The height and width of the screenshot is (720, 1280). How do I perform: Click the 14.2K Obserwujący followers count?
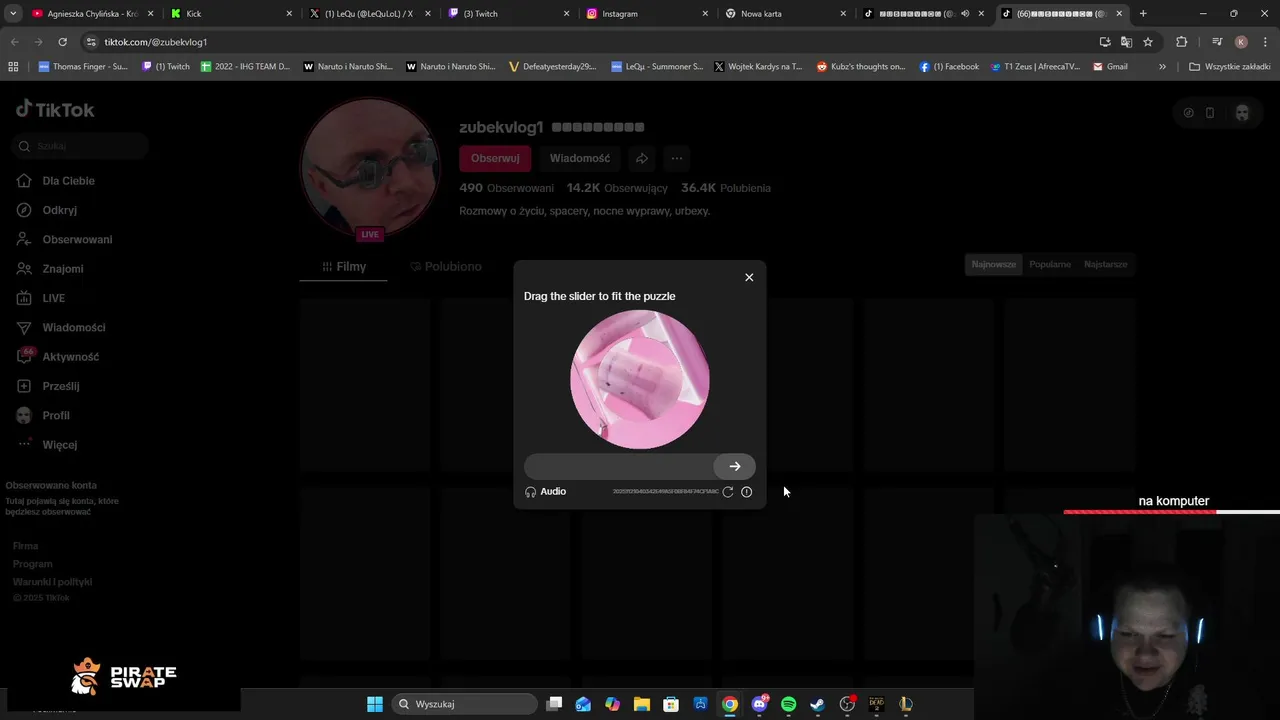[x=617, y=188]
